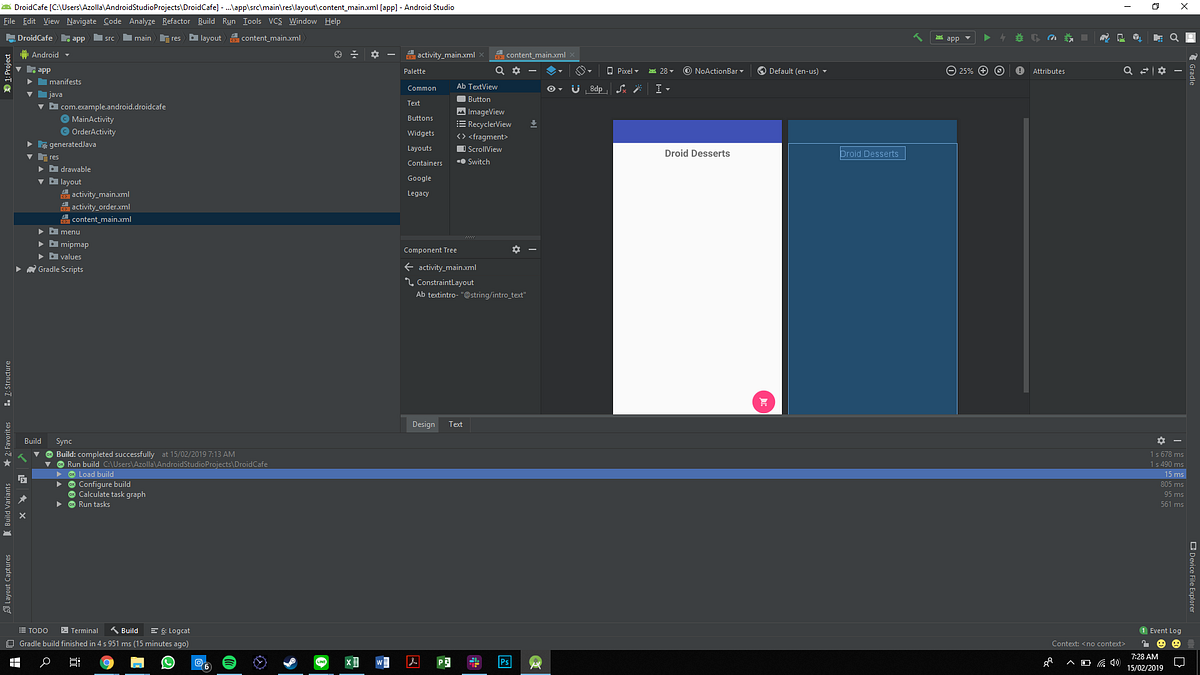Infer constraints with the magic wand icon

click(x=637, y=89)
